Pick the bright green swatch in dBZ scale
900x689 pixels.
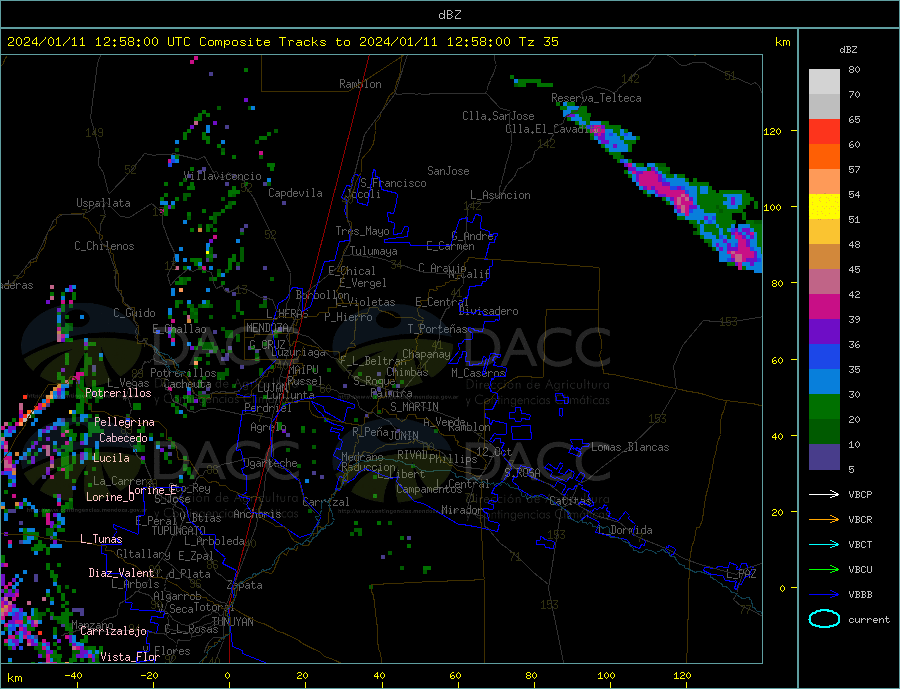tap(824, 407)
